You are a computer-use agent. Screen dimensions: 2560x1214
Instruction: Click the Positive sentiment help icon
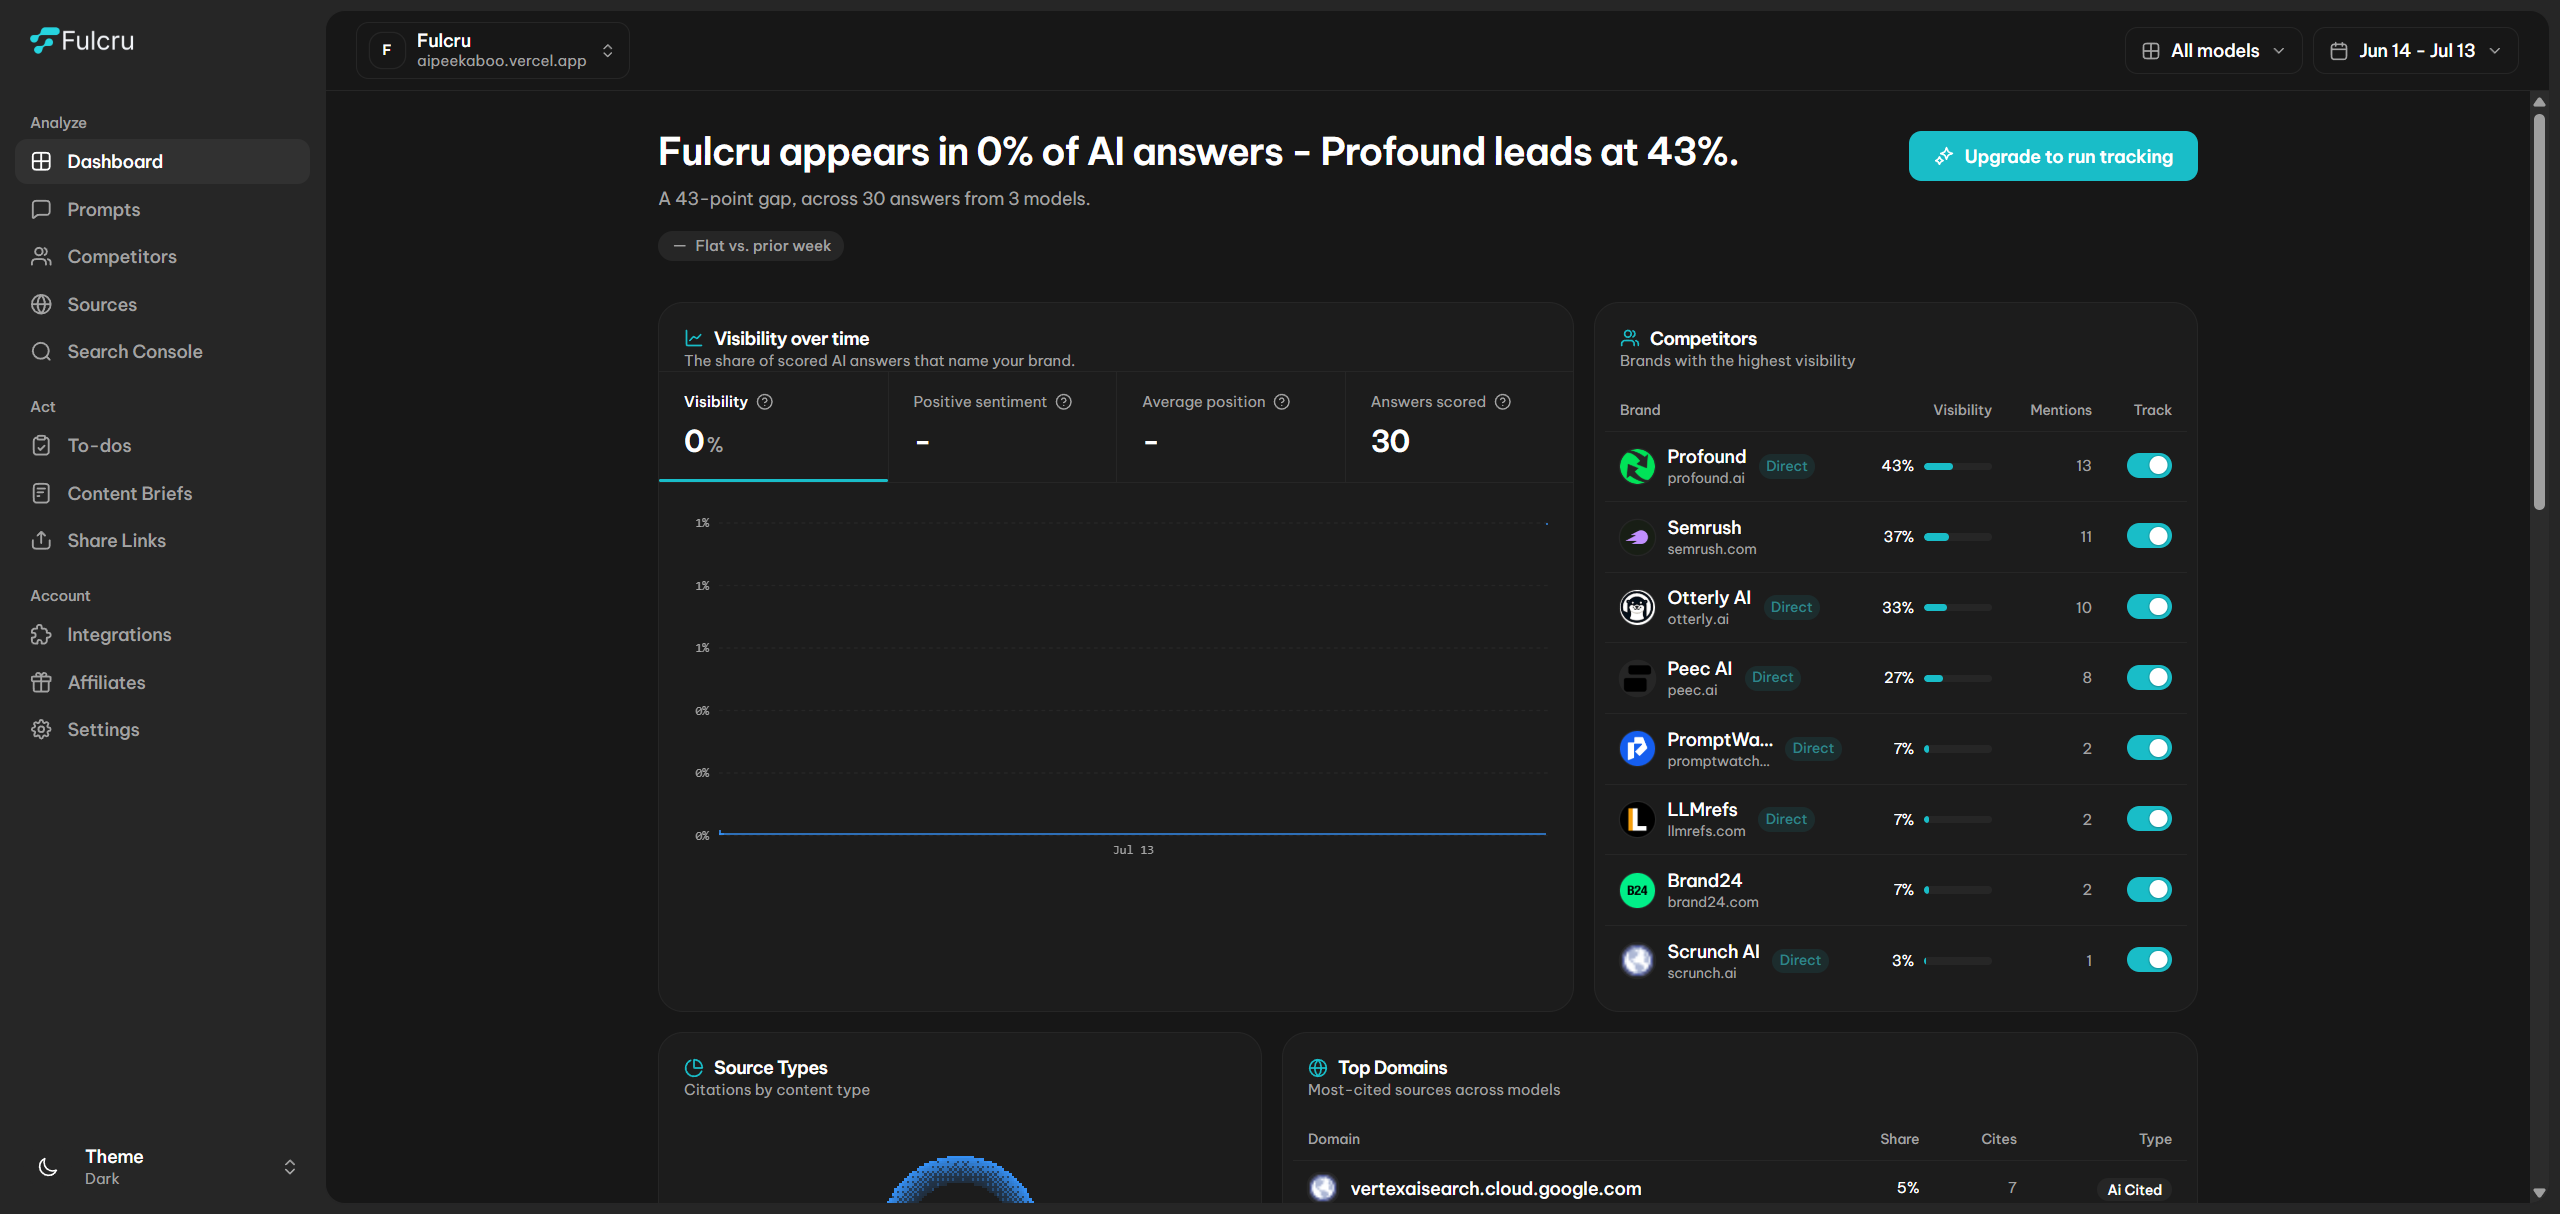point(1064,401)
